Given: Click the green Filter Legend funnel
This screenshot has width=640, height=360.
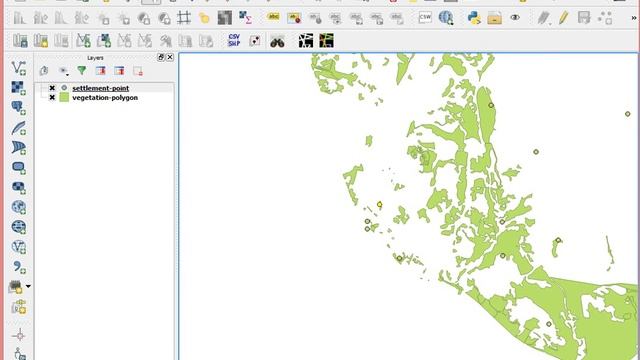Looking at the screenshot, I should point(82,71).
